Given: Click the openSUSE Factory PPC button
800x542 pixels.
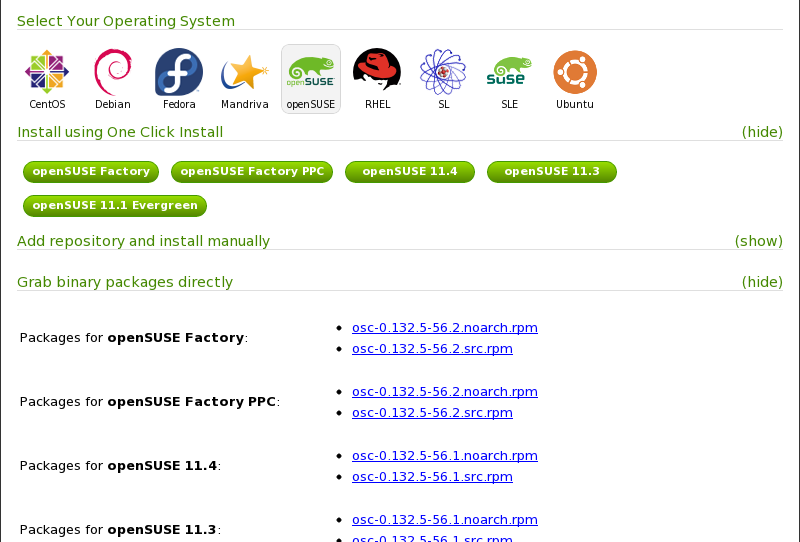Looking at the screenshot, I should click(x=252, y=172).
